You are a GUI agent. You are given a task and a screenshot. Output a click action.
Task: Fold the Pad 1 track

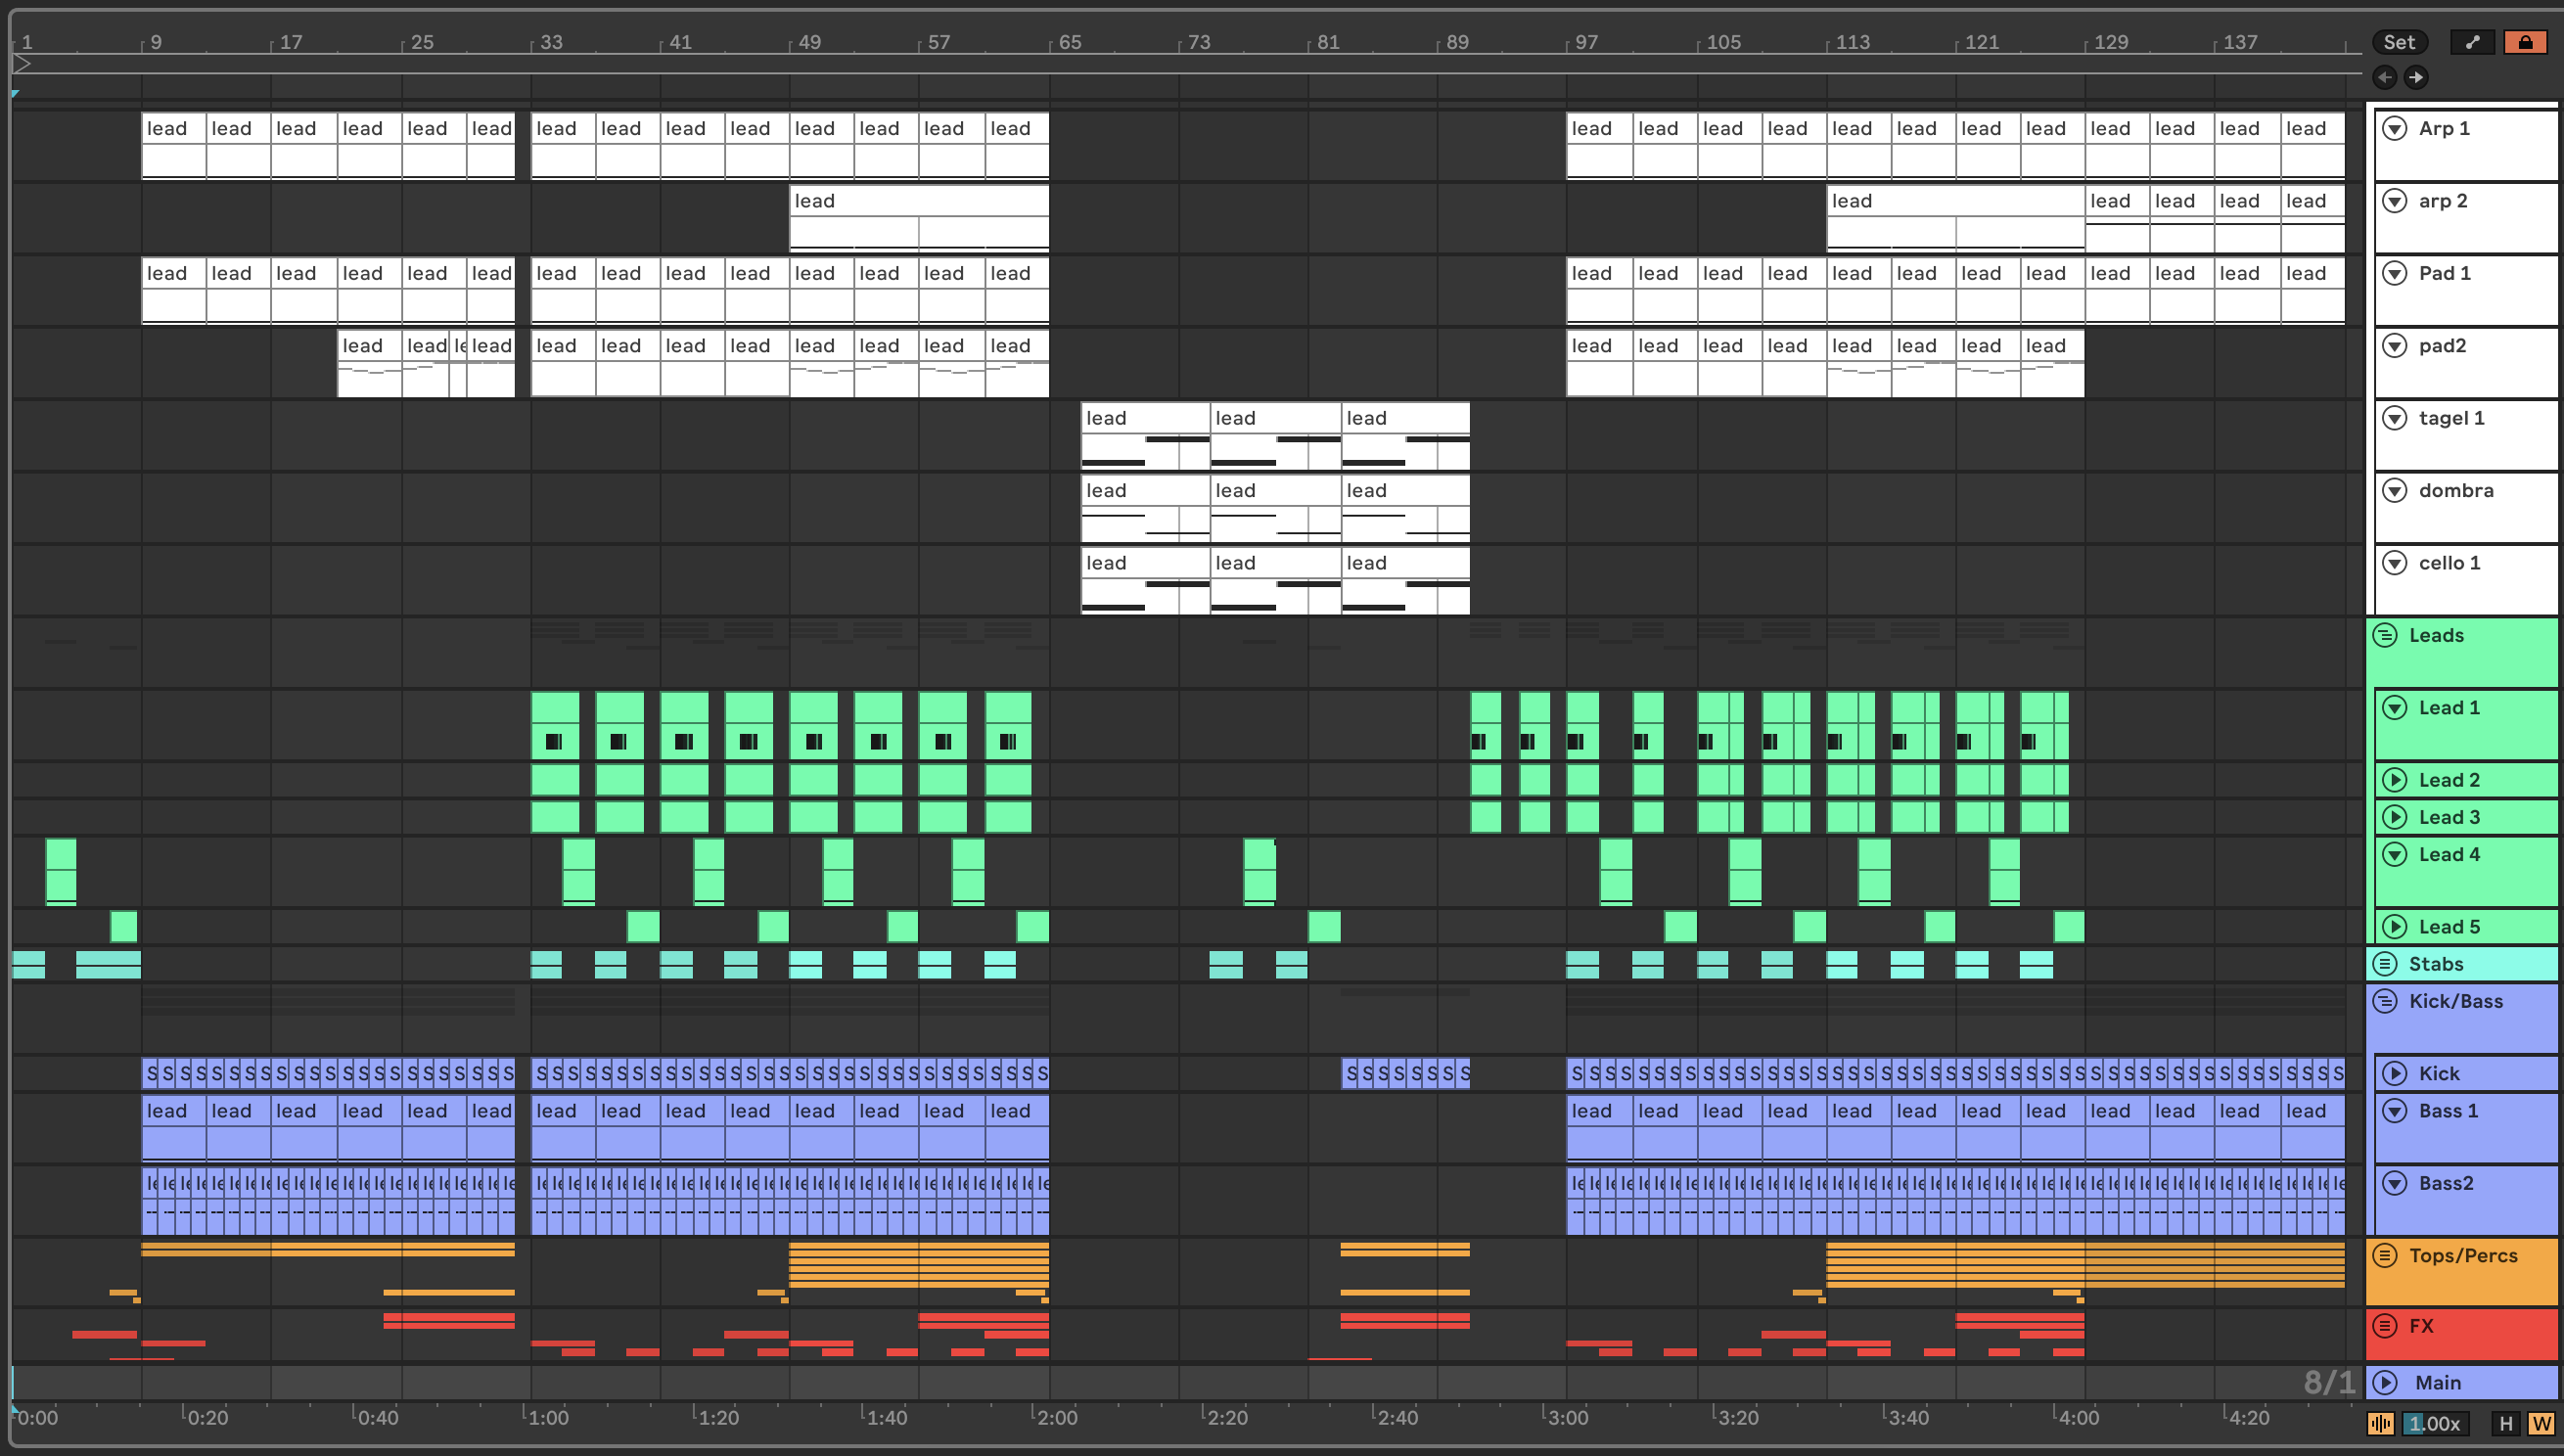point(2394,273)
